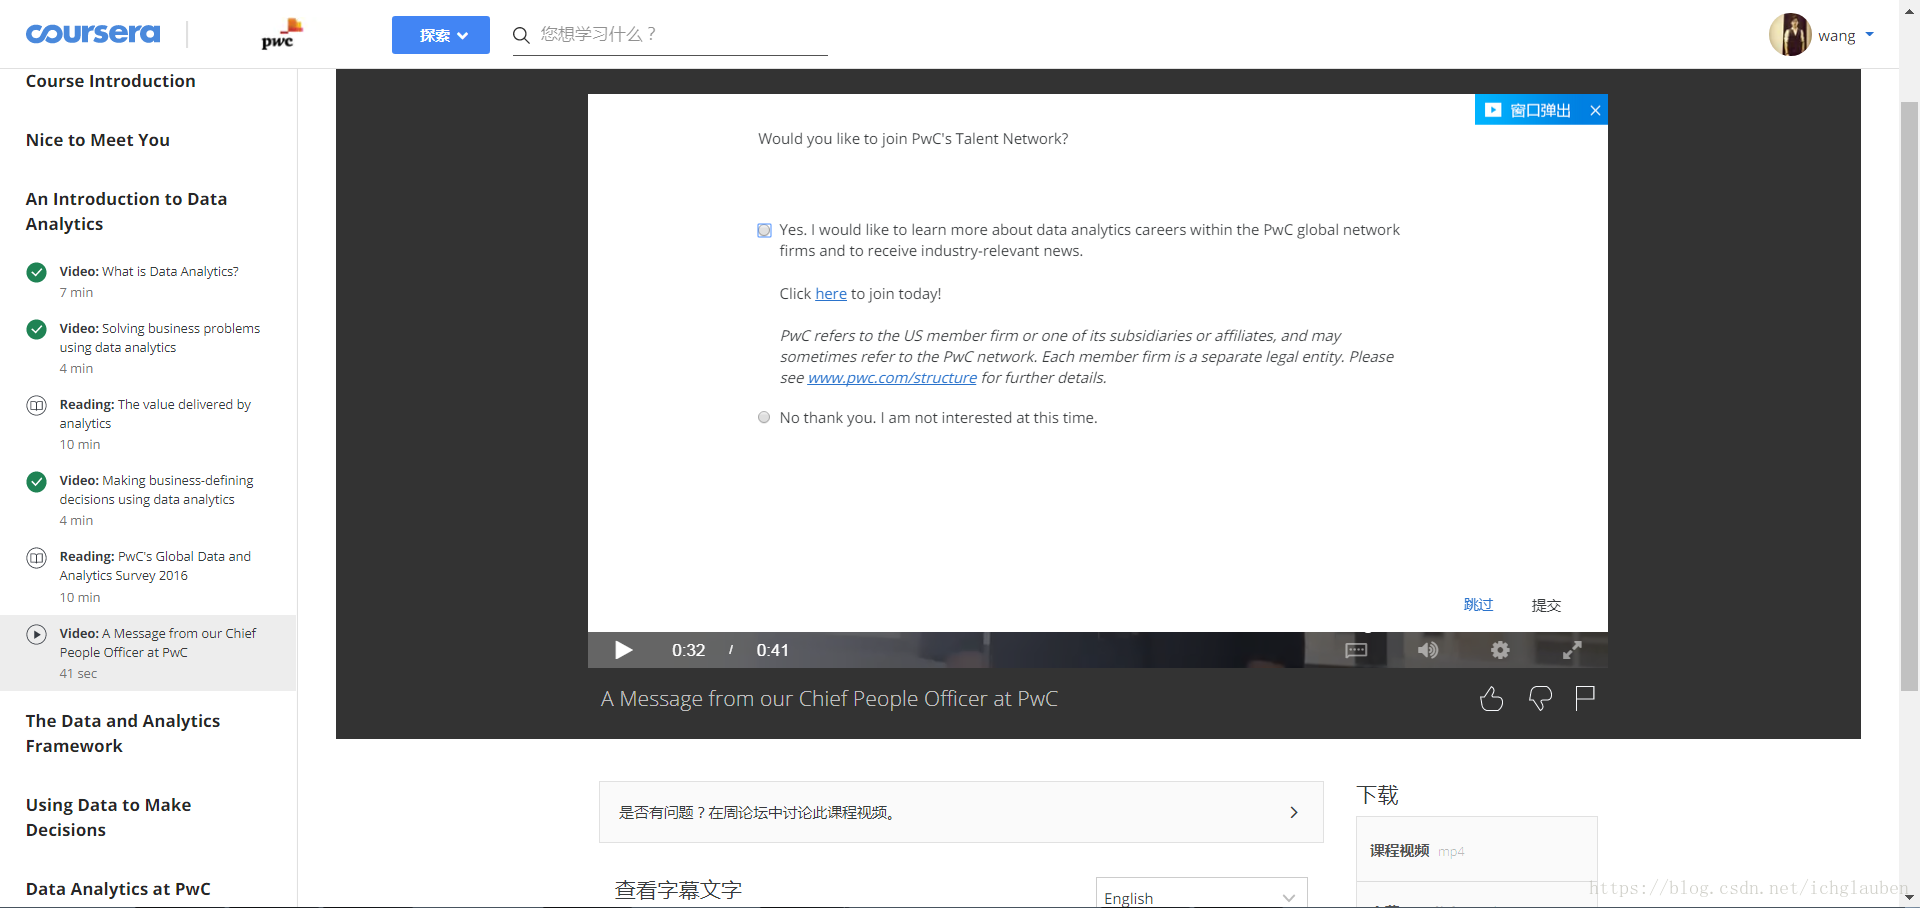Click completed checkmark beside Solving business problems
The height and width of the screenshot is (908, 1920).
(x=36, y=329)
